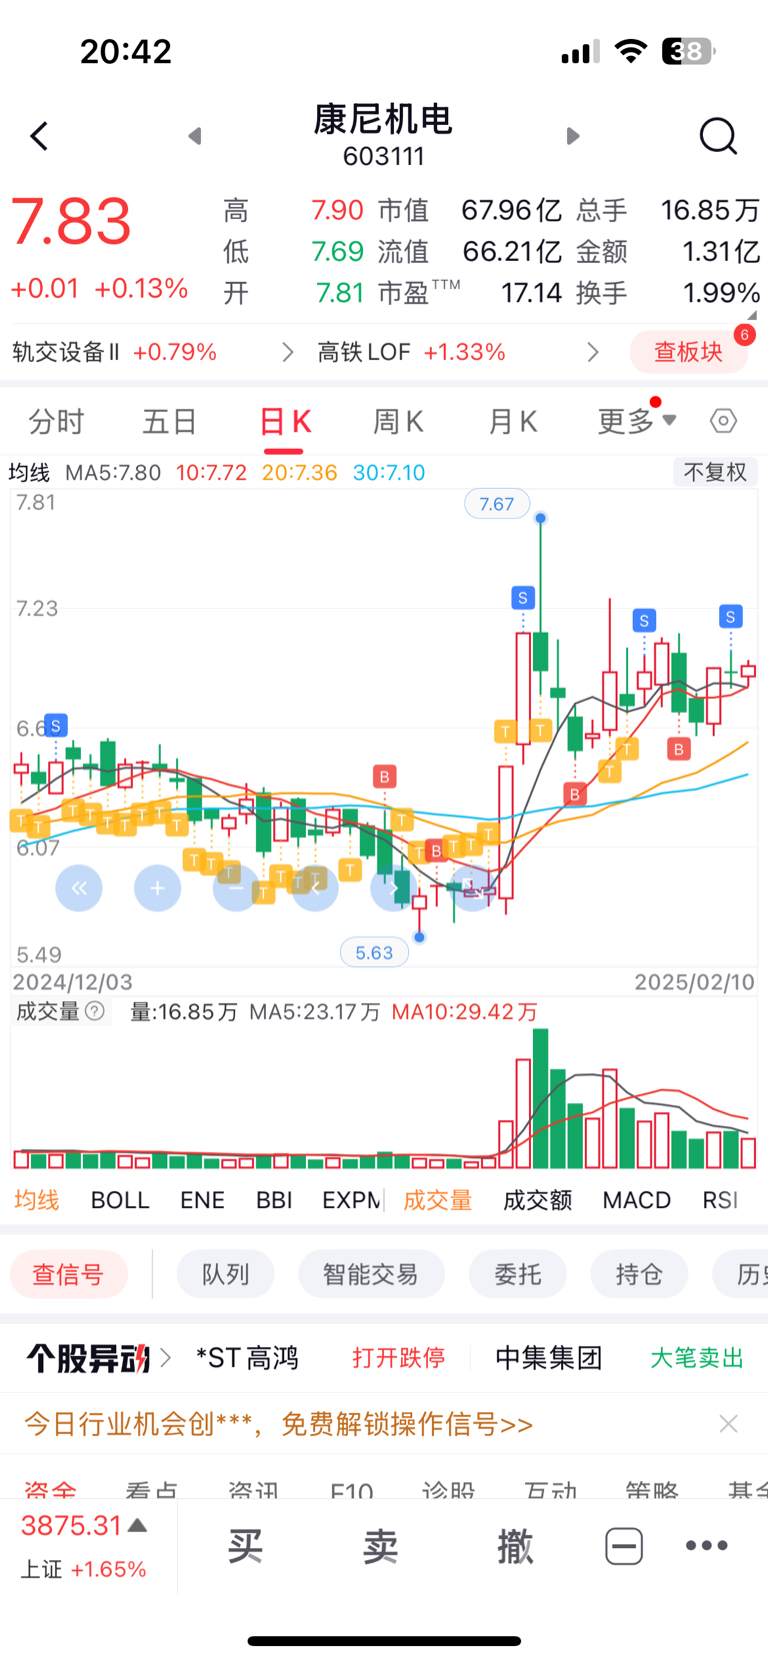The height and width of the screenshot is (1663, 768).
Task: Tap the 查板块 button
Action: point(689,352)
